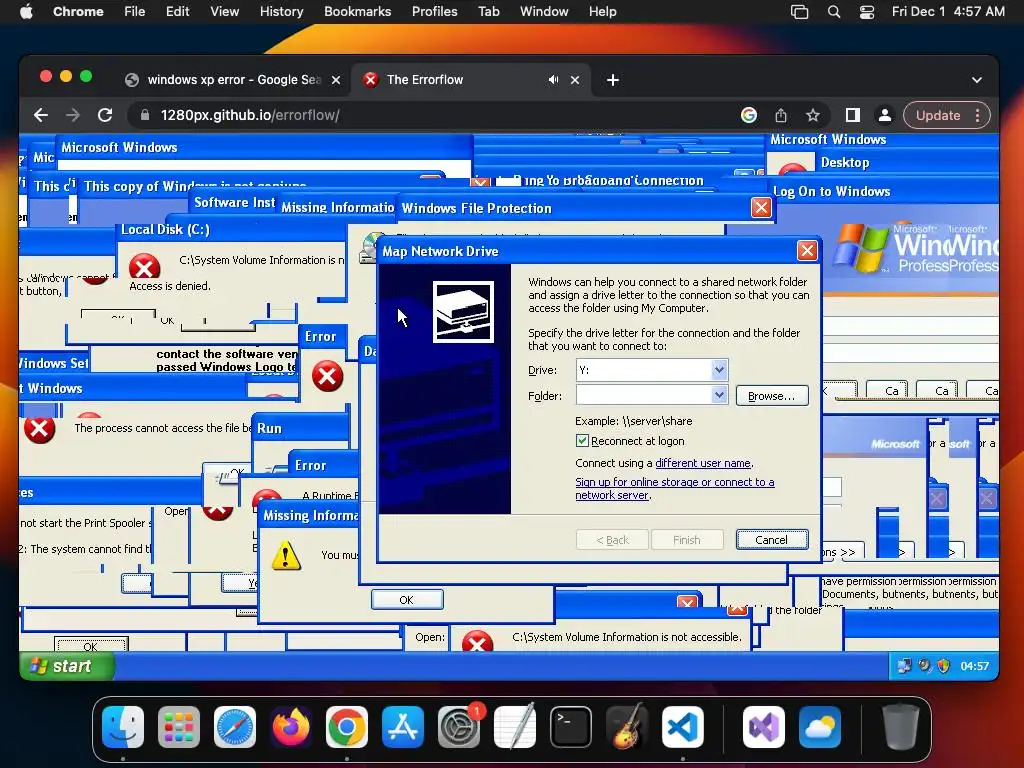Open System Settings from the dock
Viewport: 1024px width, 768px height.
[459, 727]
